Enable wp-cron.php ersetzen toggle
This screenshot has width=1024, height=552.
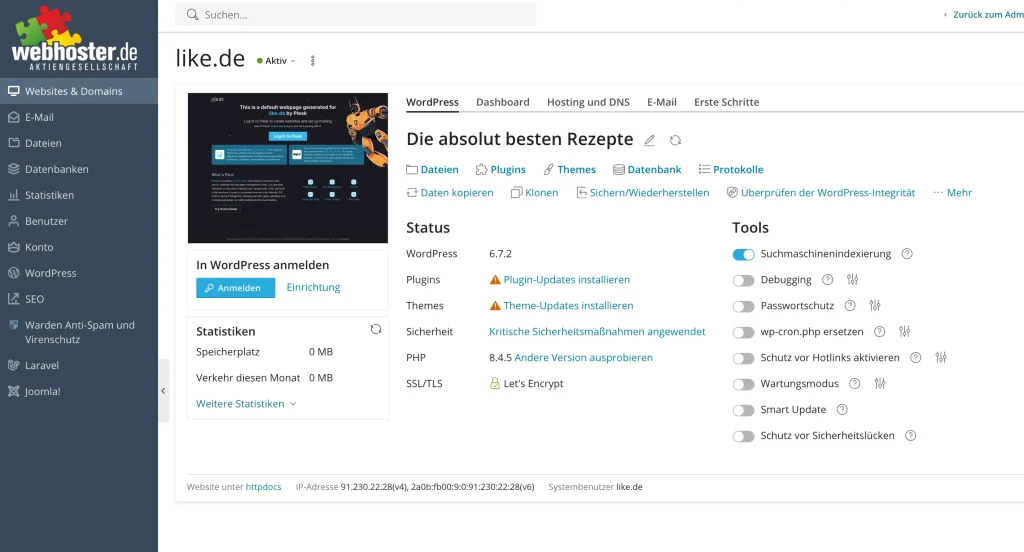[x=743, y=333]
